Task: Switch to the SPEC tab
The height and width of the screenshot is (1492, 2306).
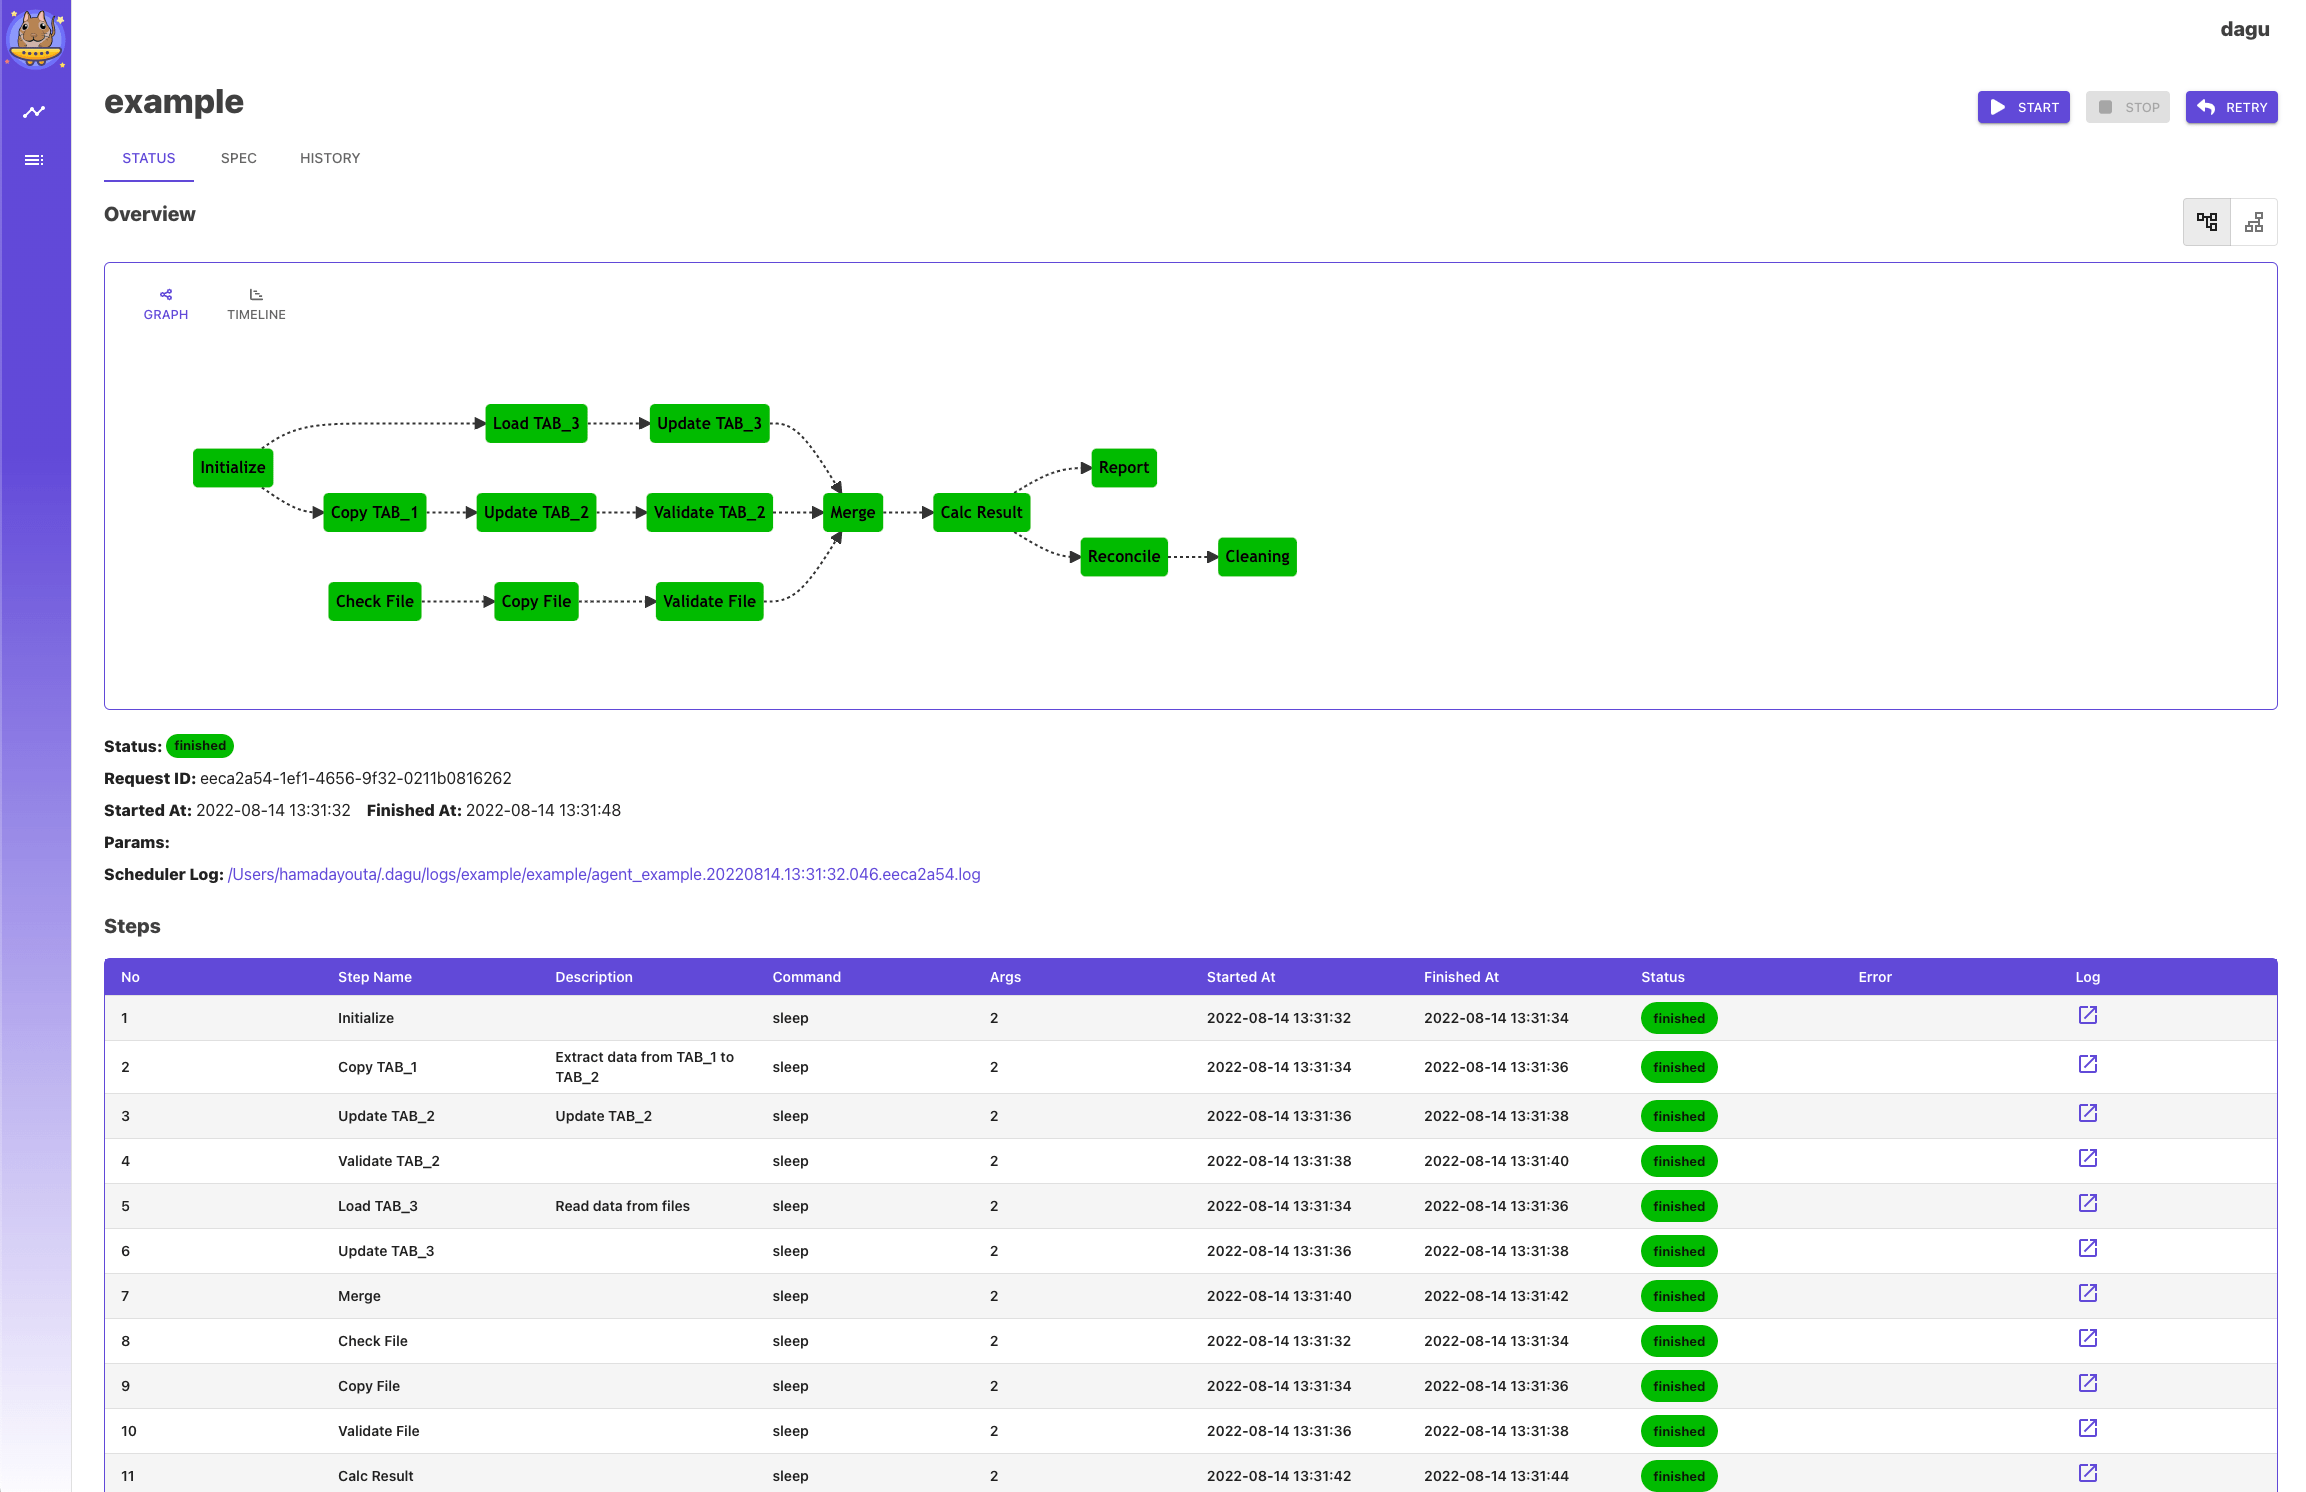Action: point(238,158)
